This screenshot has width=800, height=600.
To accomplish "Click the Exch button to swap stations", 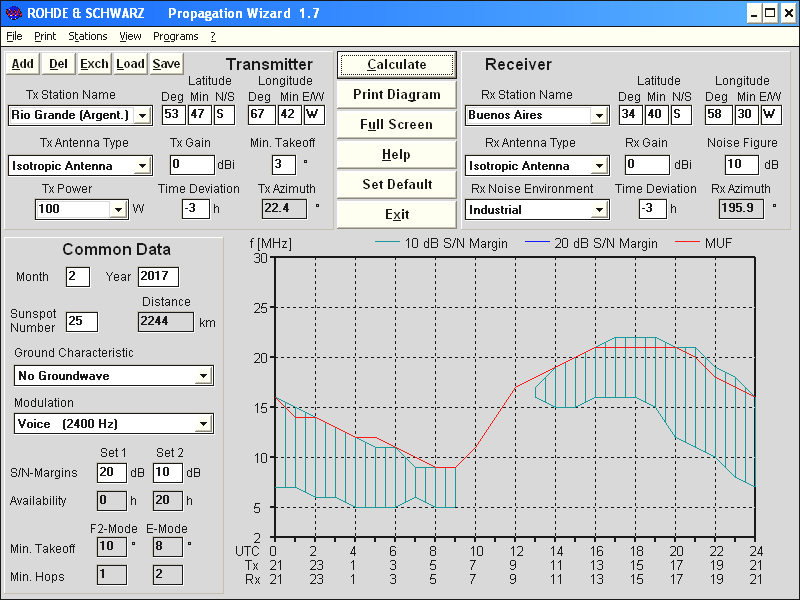I will click(94, 64).
